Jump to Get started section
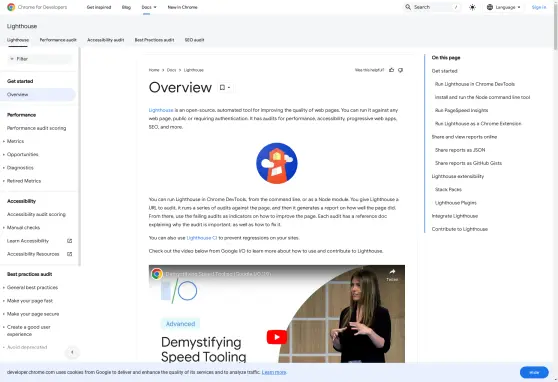558x382 pixels. pos(444,71)
